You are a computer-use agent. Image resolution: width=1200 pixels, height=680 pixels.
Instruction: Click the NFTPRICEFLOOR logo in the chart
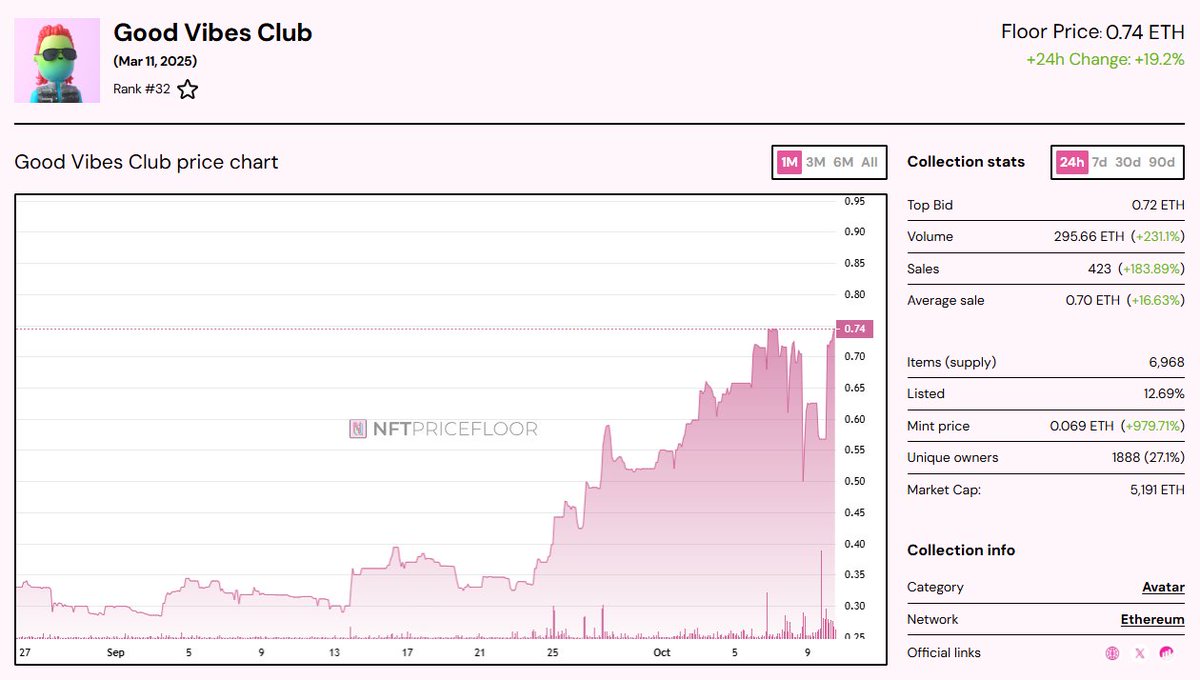(443, 429)
